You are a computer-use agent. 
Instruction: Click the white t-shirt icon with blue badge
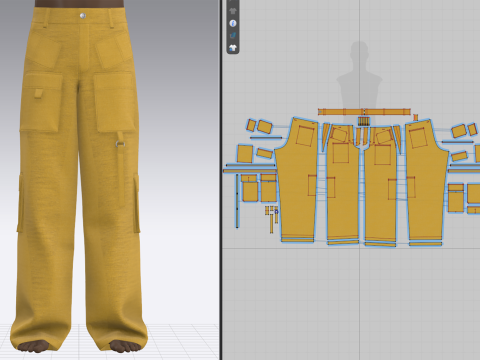point(233,48)
